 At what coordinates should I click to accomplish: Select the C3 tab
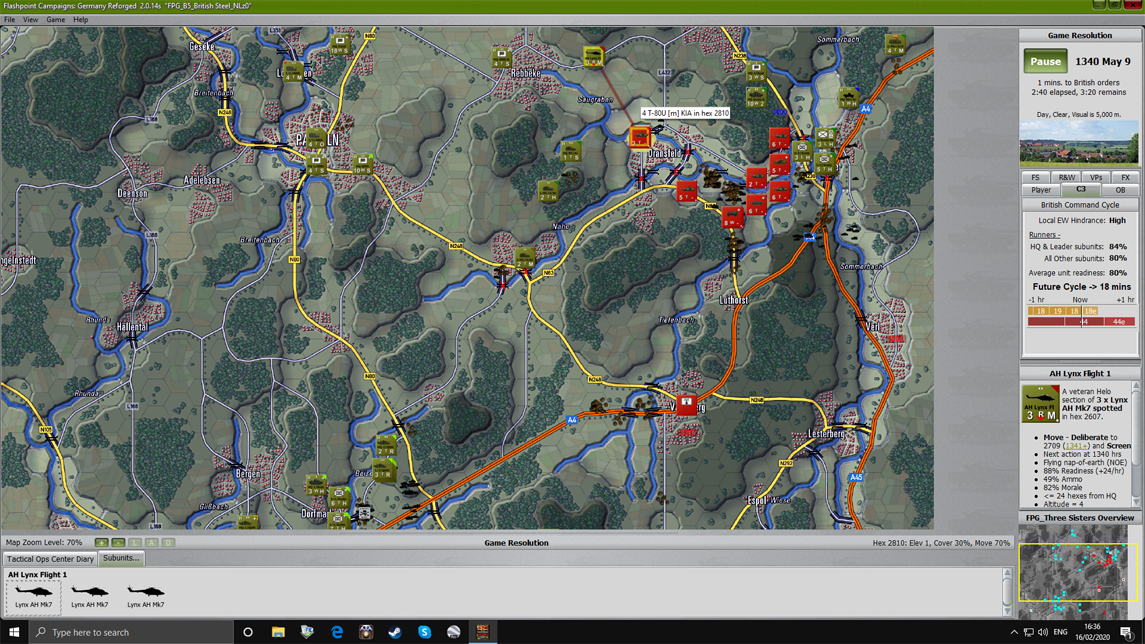[1081, 189]
